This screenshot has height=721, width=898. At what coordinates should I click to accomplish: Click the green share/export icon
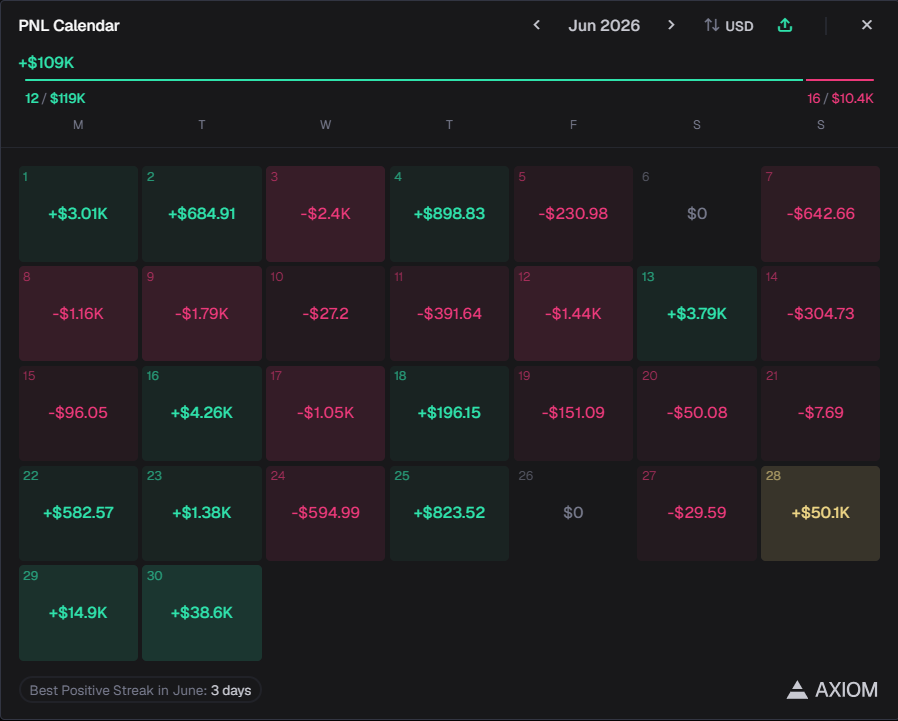[785, 25]
